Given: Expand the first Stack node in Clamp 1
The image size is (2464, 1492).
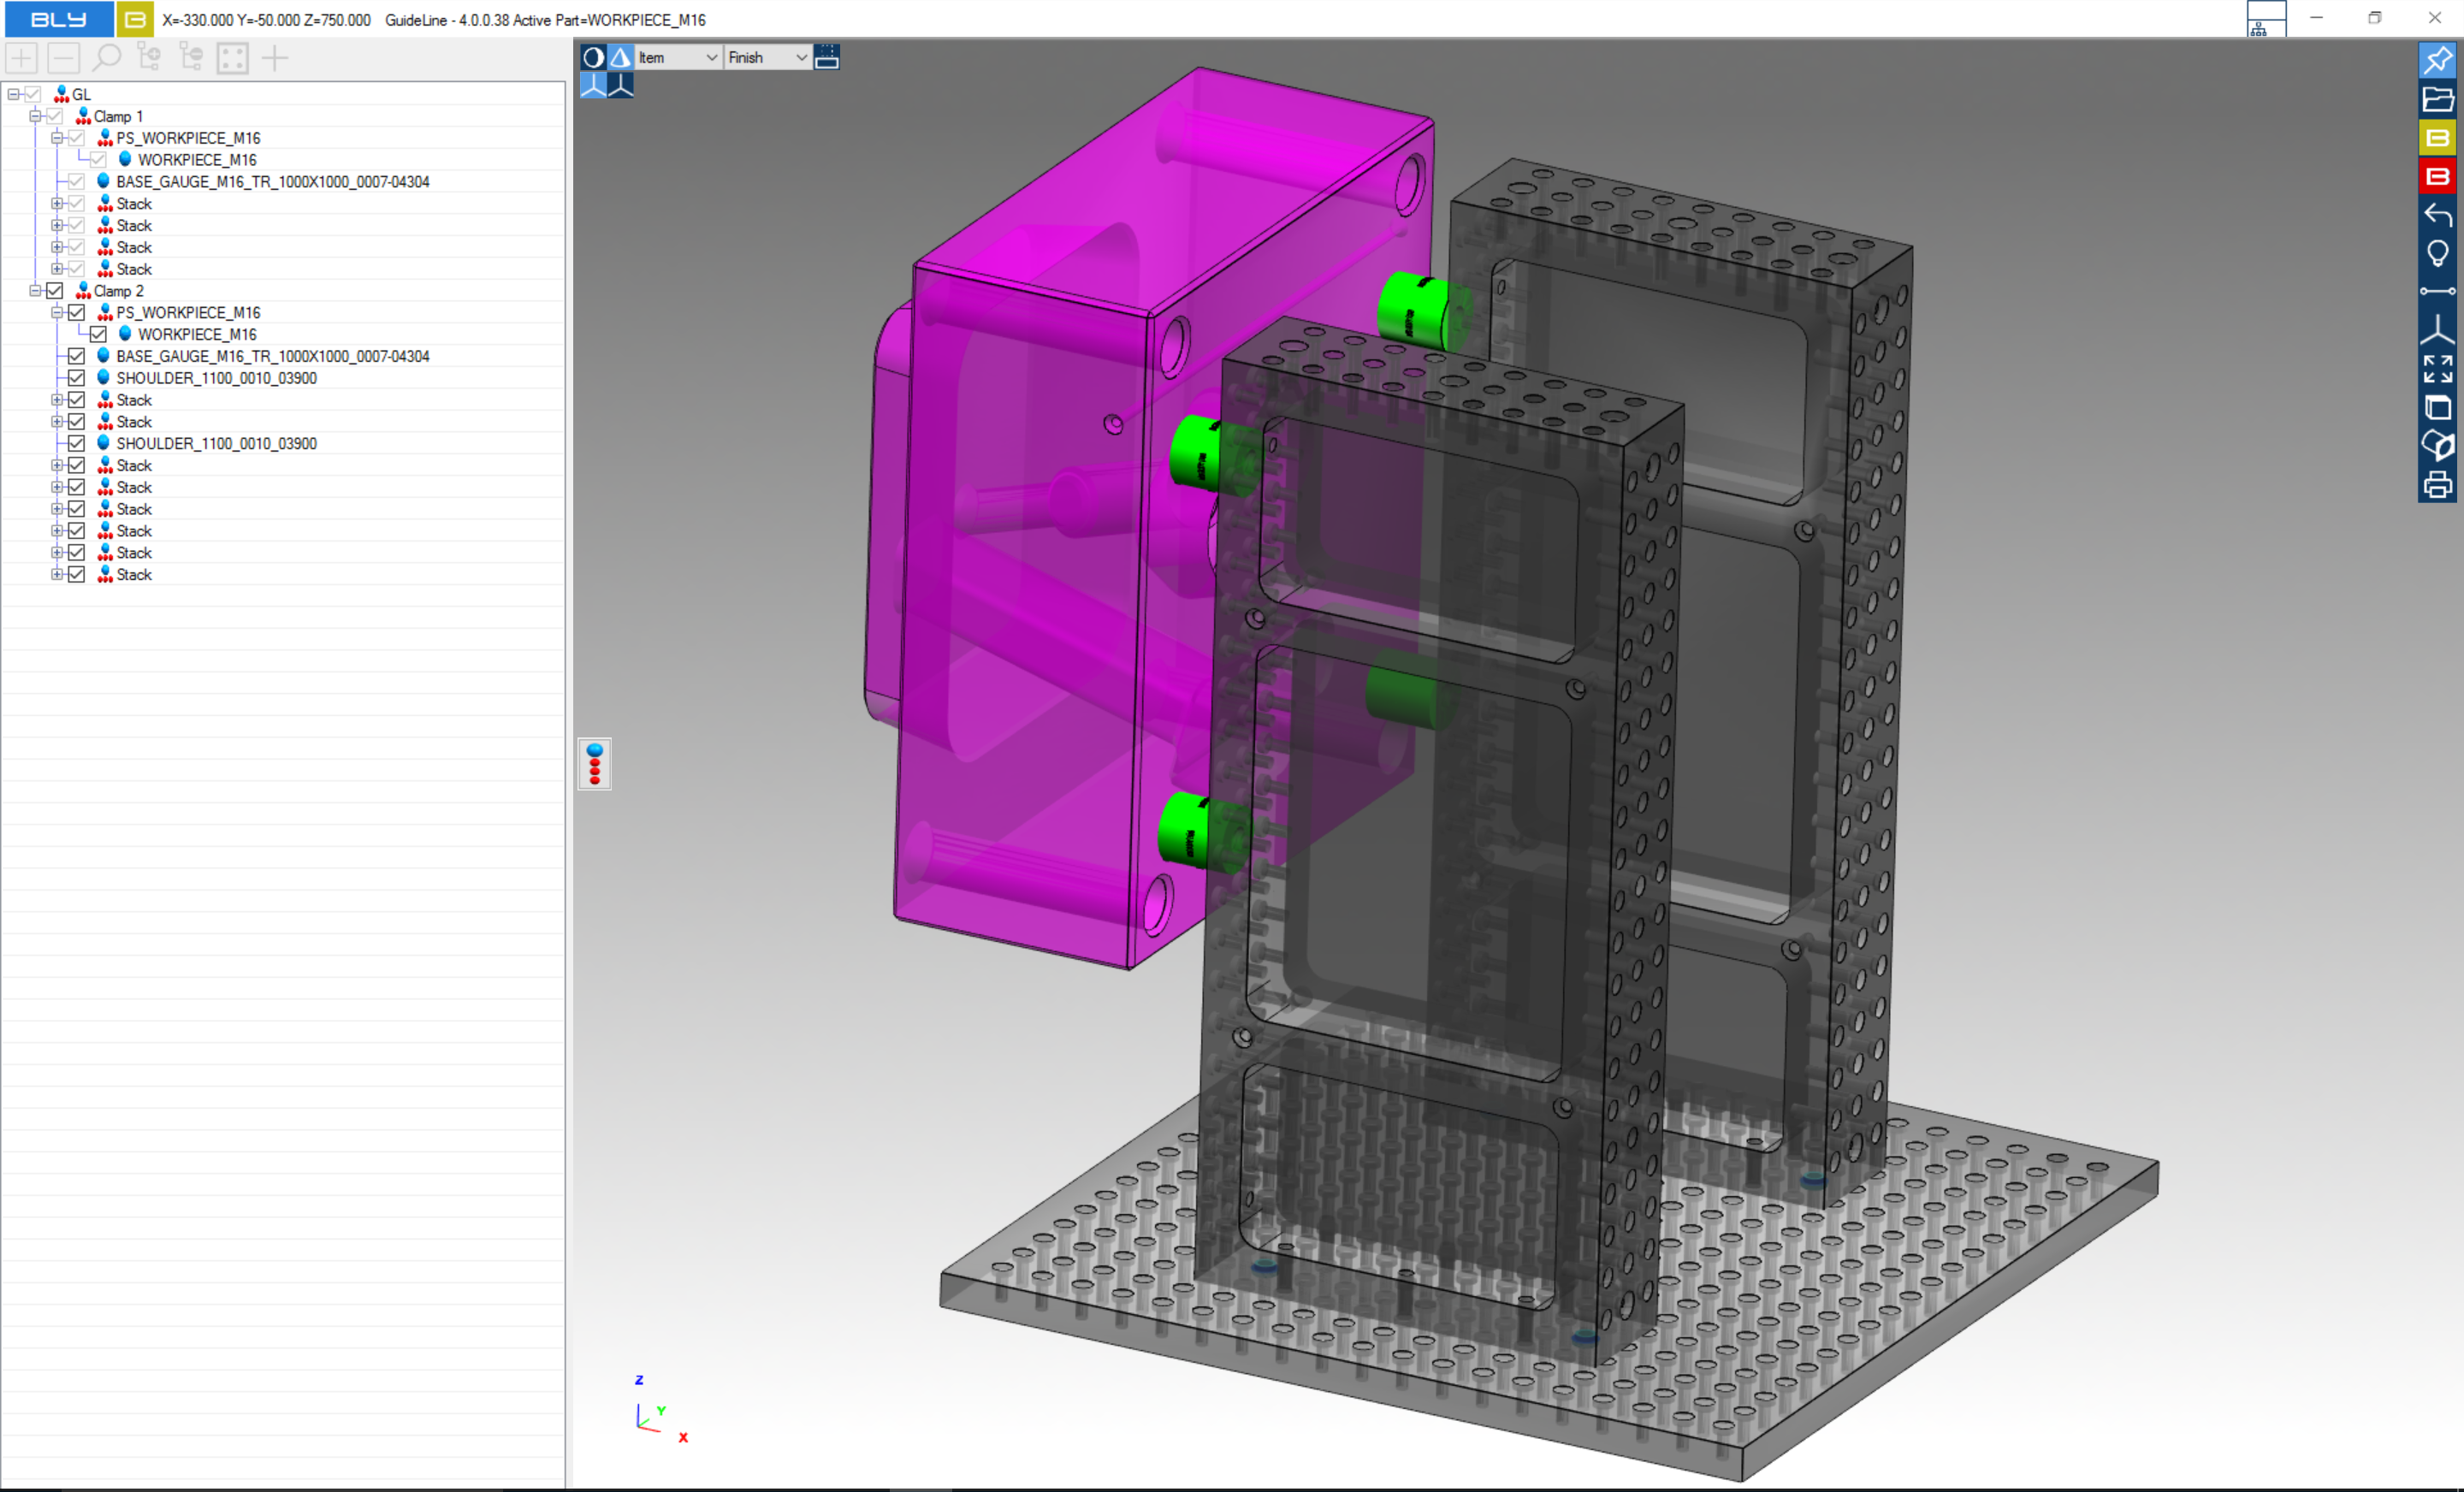Looking at the screenshot, I should coord(57,204).
